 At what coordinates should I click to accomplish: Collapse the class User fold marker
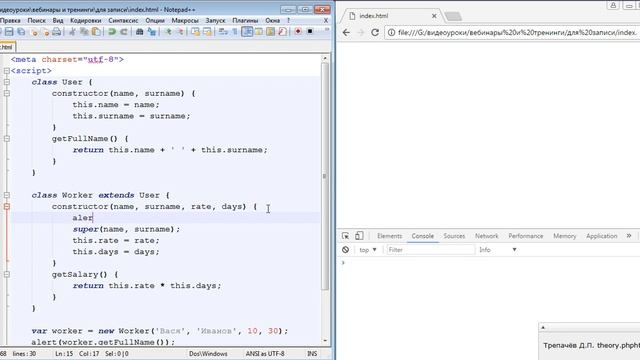[7, 82]
